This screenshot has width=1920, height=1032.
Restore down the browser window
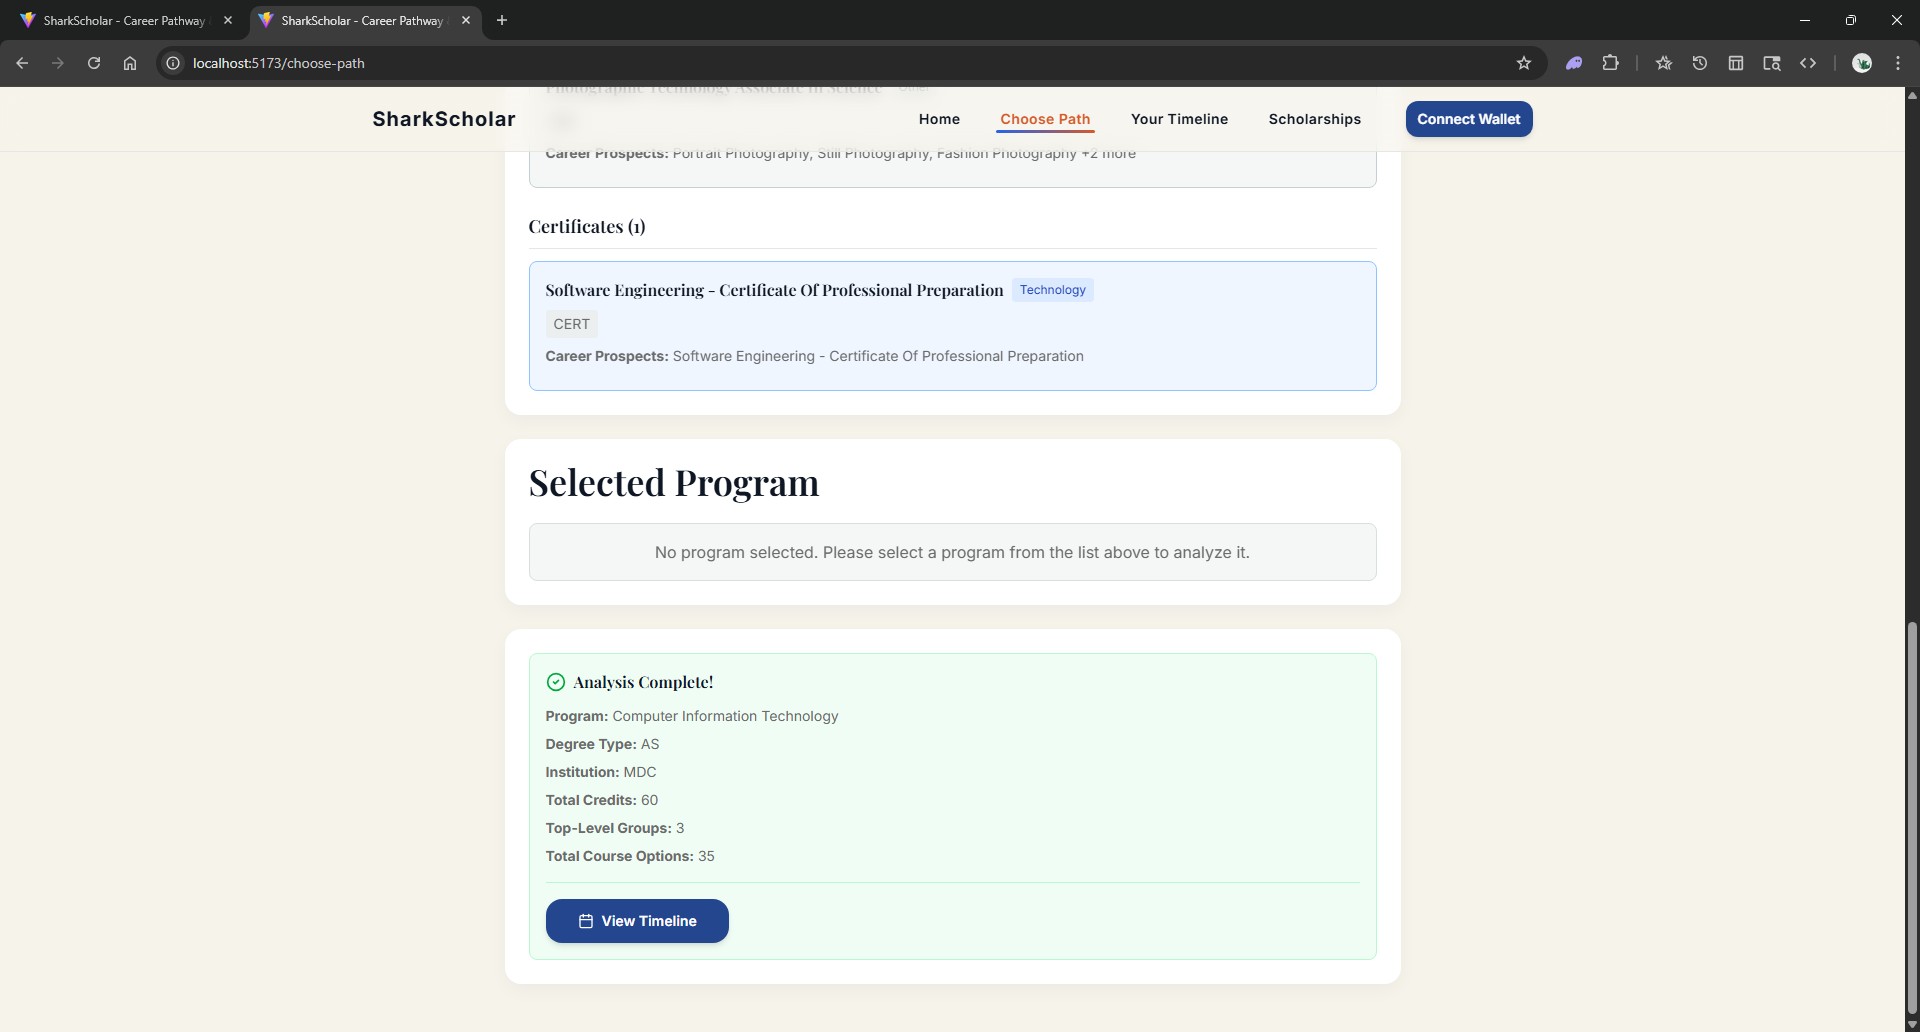(1851, 20)
